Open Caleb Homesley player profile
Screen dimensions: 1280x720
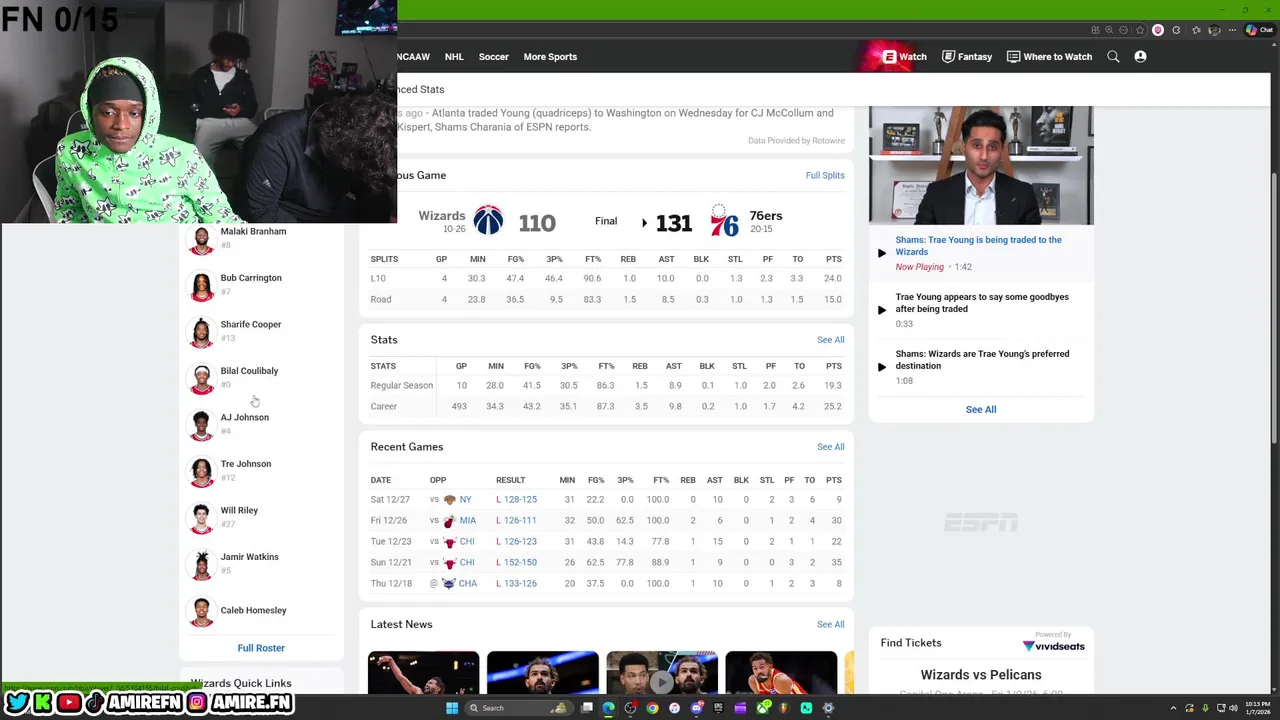click(x=253, y=610)
